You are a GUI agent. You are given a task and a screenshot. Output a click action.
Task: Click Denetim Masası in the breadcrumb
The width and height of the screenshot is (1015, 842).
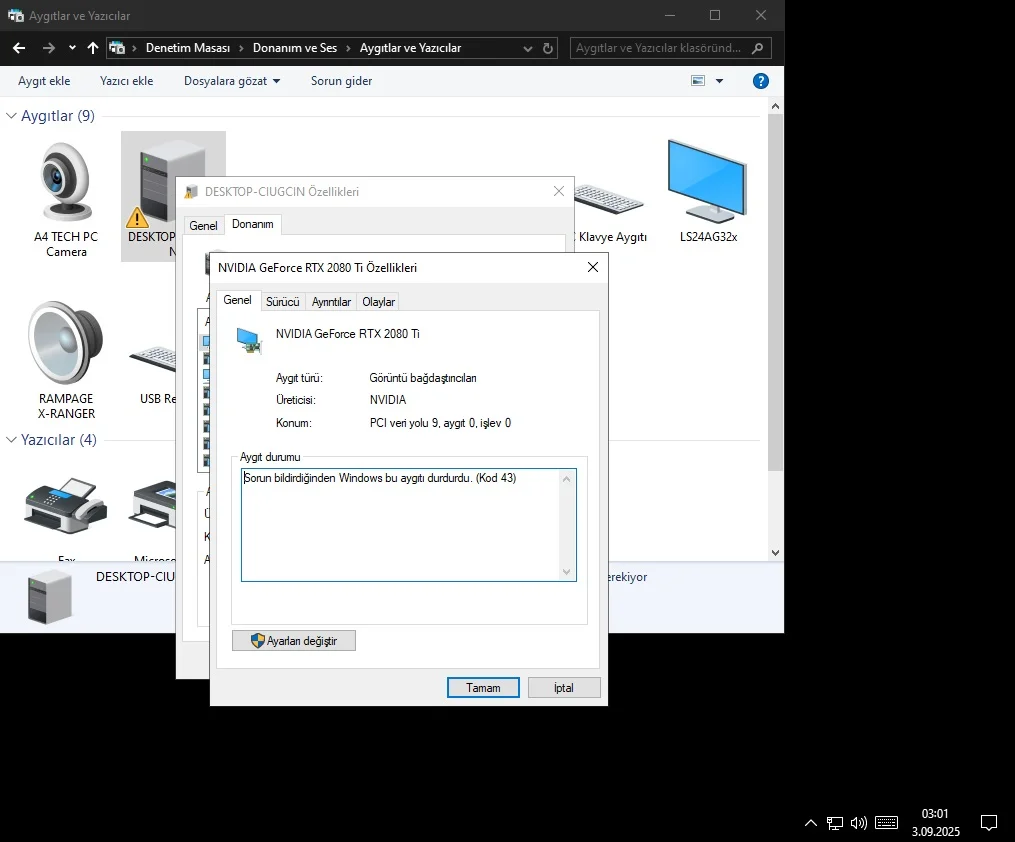pyautogui.click(x=188, y=48)
